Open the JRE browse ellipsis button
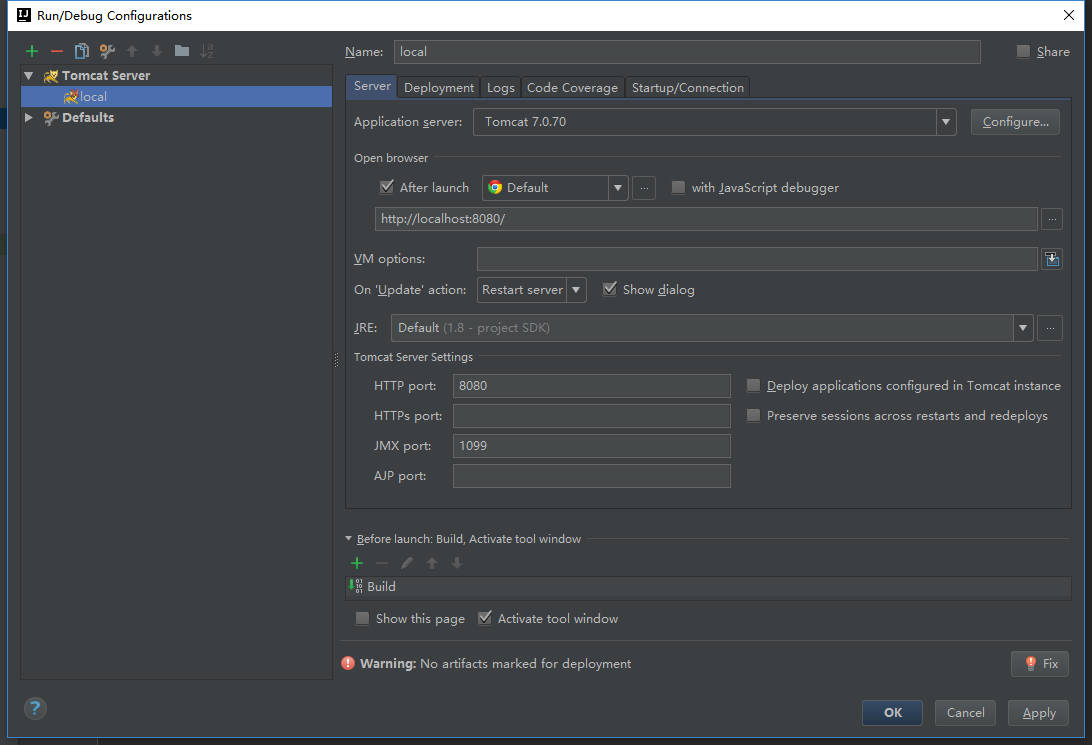1092x745 pixels. (1050, 328)
